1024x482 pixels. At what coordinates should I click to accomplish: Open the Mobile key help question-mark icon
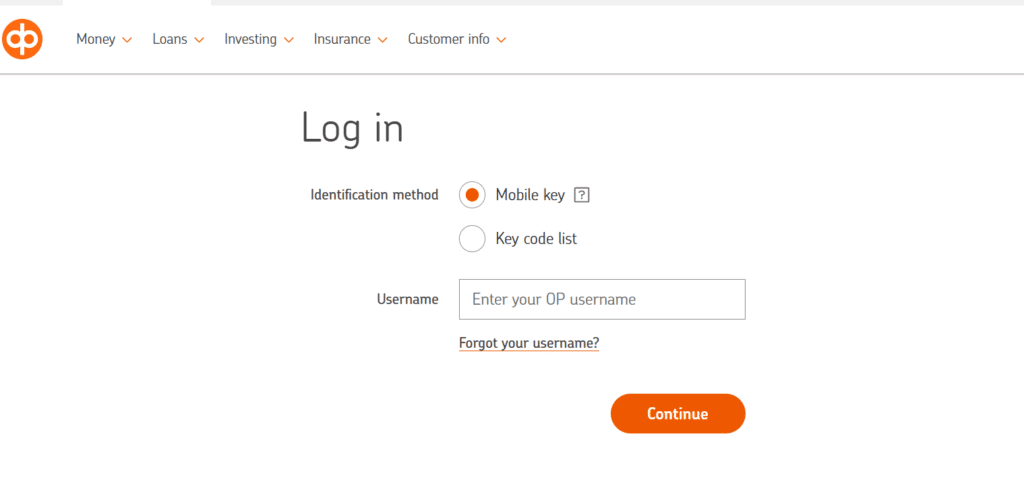tap(582, 196)
